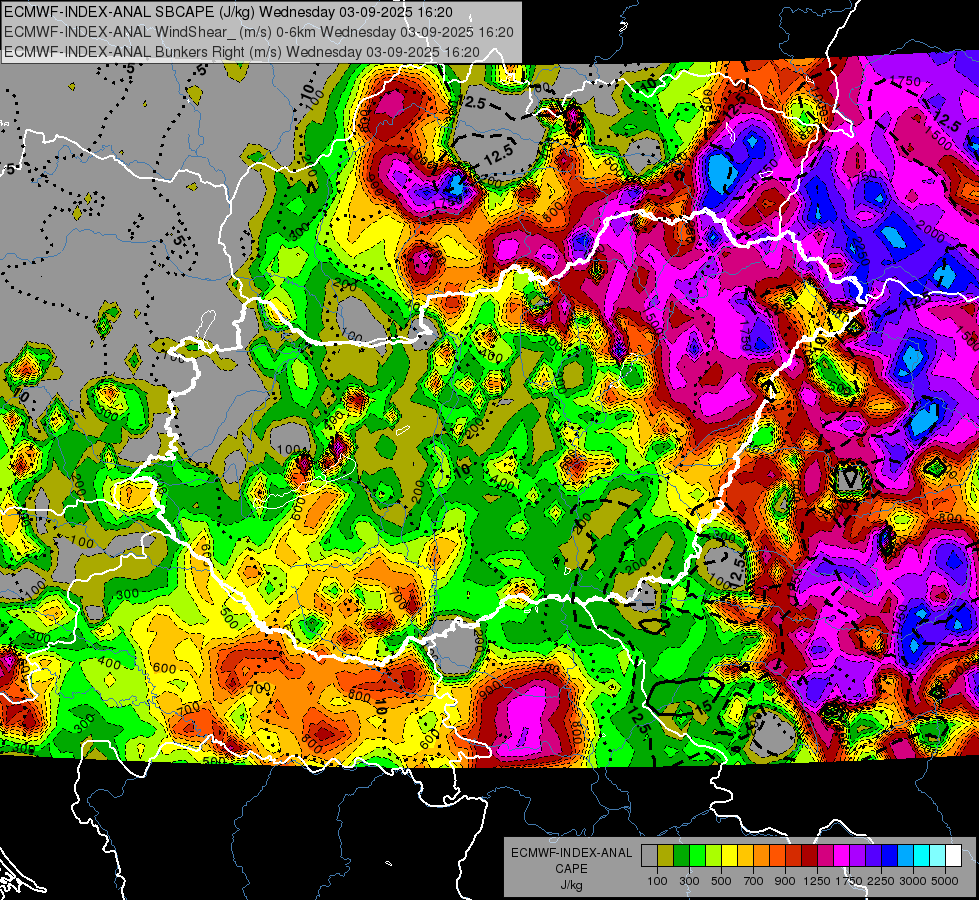The width and height of the screenshot is (979, 900).
Task: Click the 100 legend tick label
Action: pyautogui.click(x=657, y=881)
